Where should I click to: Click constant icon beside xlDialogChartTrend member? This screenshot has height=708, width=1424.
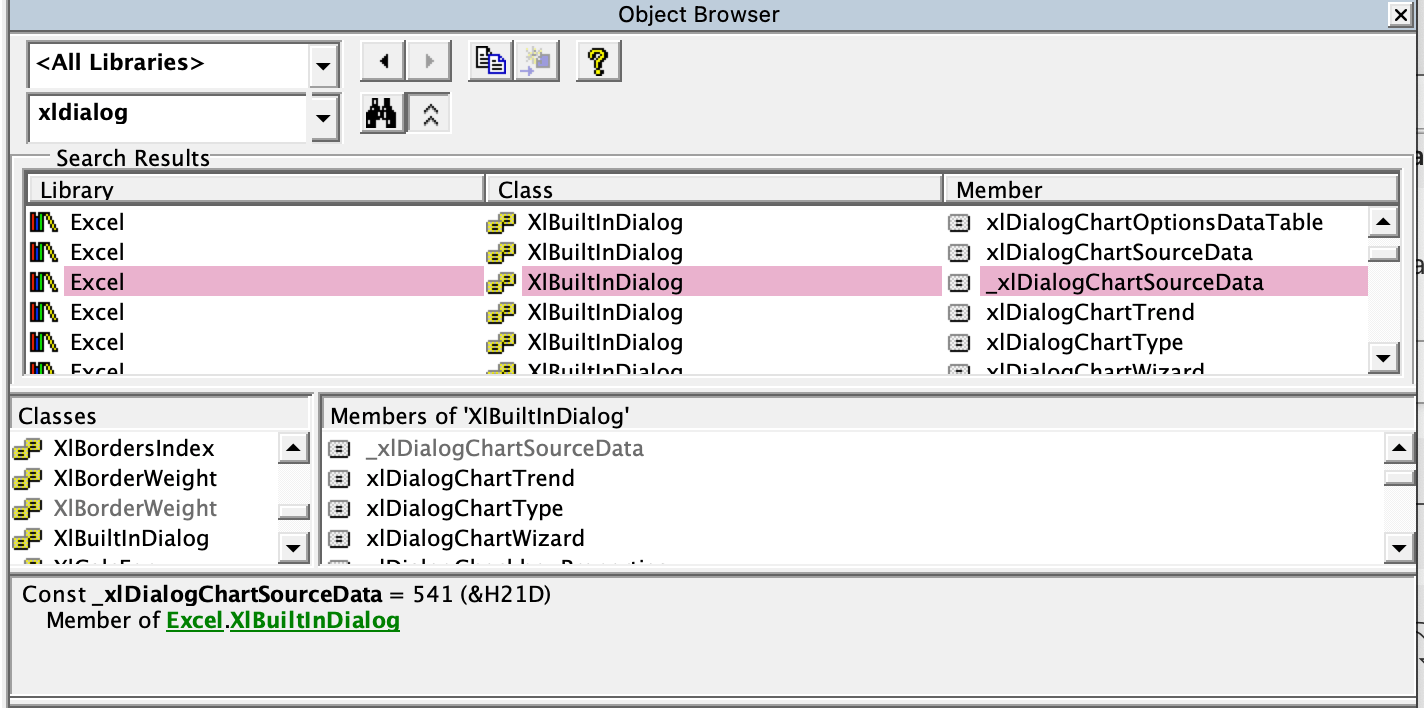tap(340, 478)
